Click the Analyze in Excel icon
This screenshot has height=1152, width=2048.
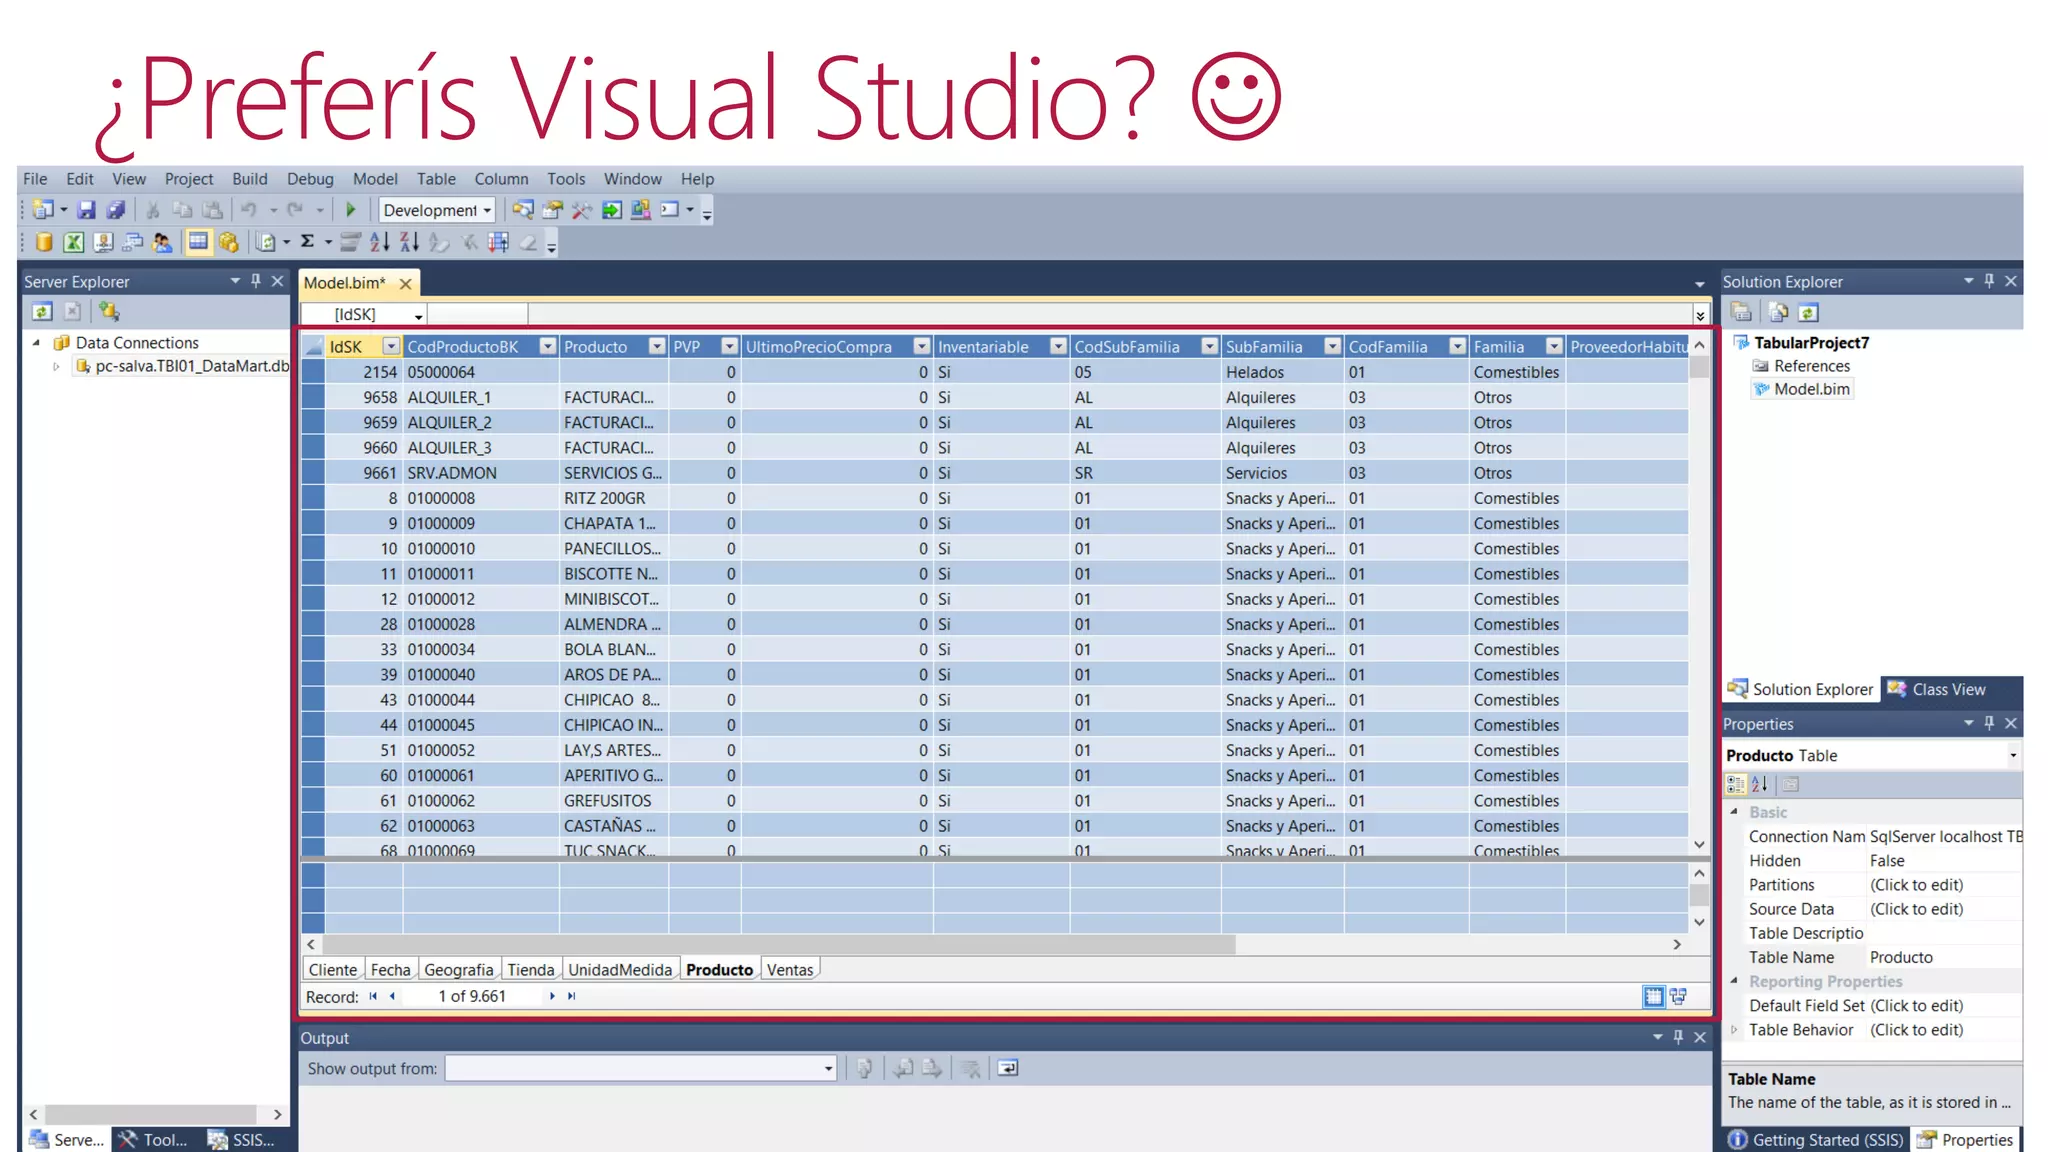coord(73,242)
